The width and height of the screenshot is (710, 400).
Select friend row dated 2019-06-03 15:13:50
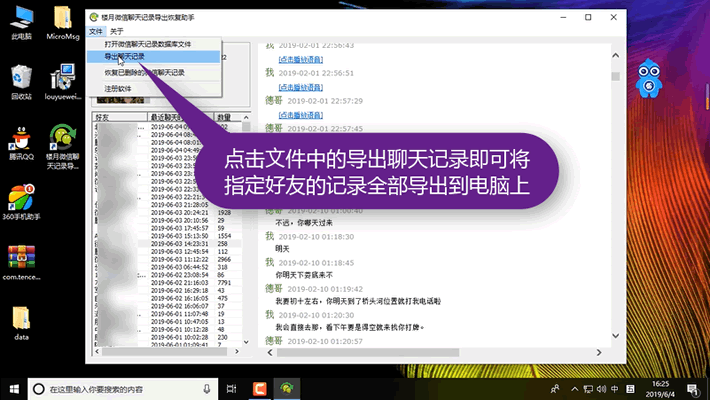168,236
